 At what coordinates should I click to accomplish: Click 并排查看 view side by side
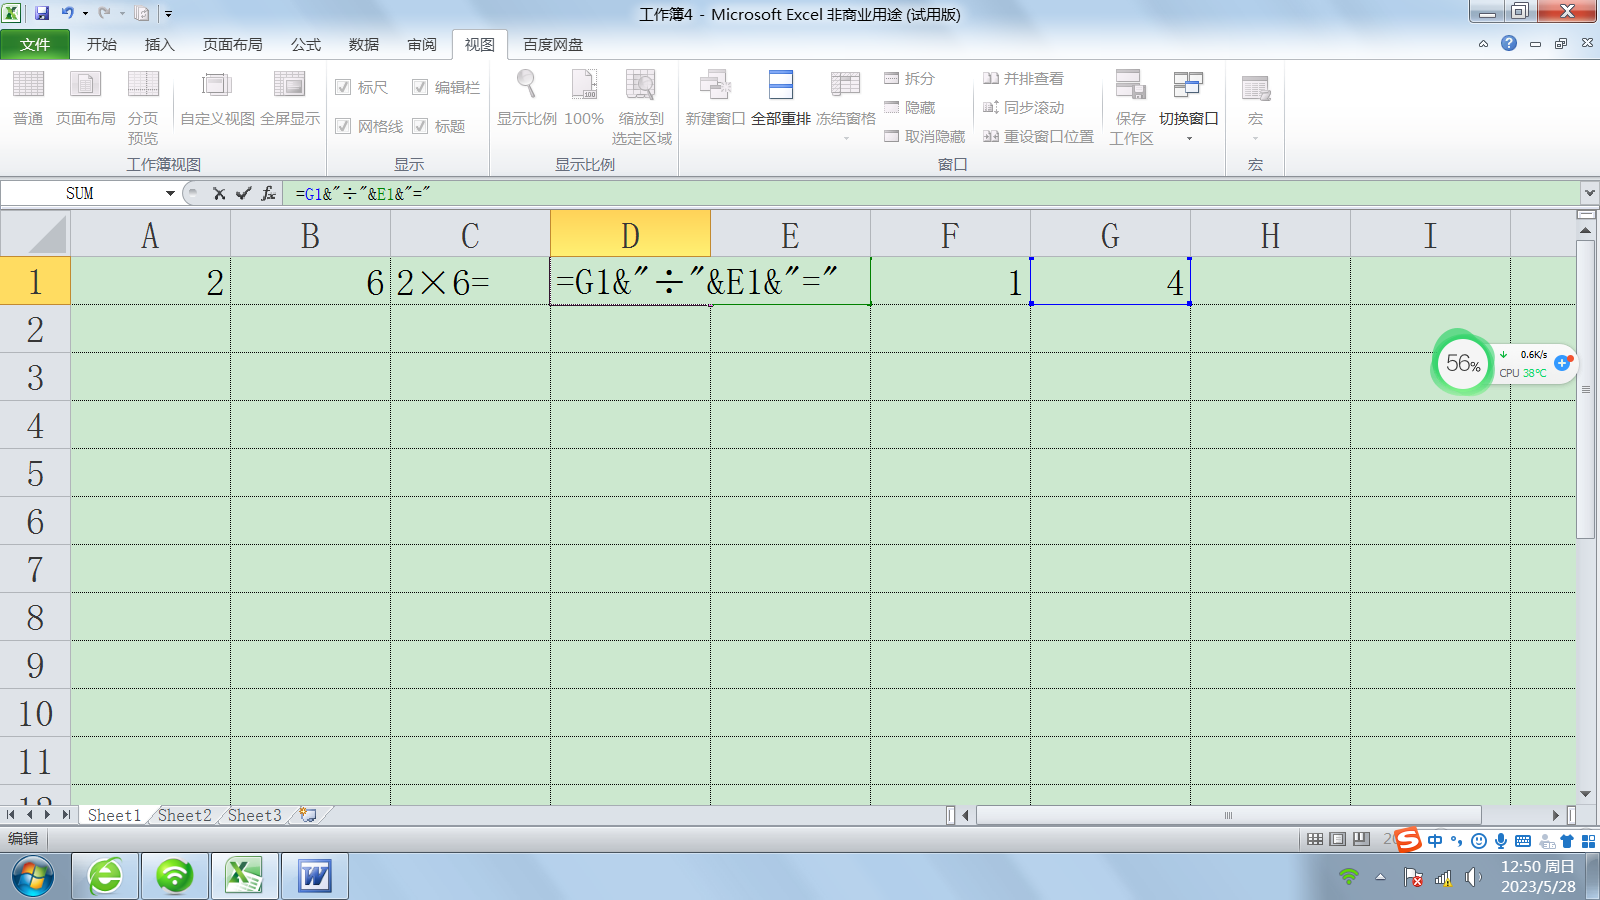point(1023,78)
